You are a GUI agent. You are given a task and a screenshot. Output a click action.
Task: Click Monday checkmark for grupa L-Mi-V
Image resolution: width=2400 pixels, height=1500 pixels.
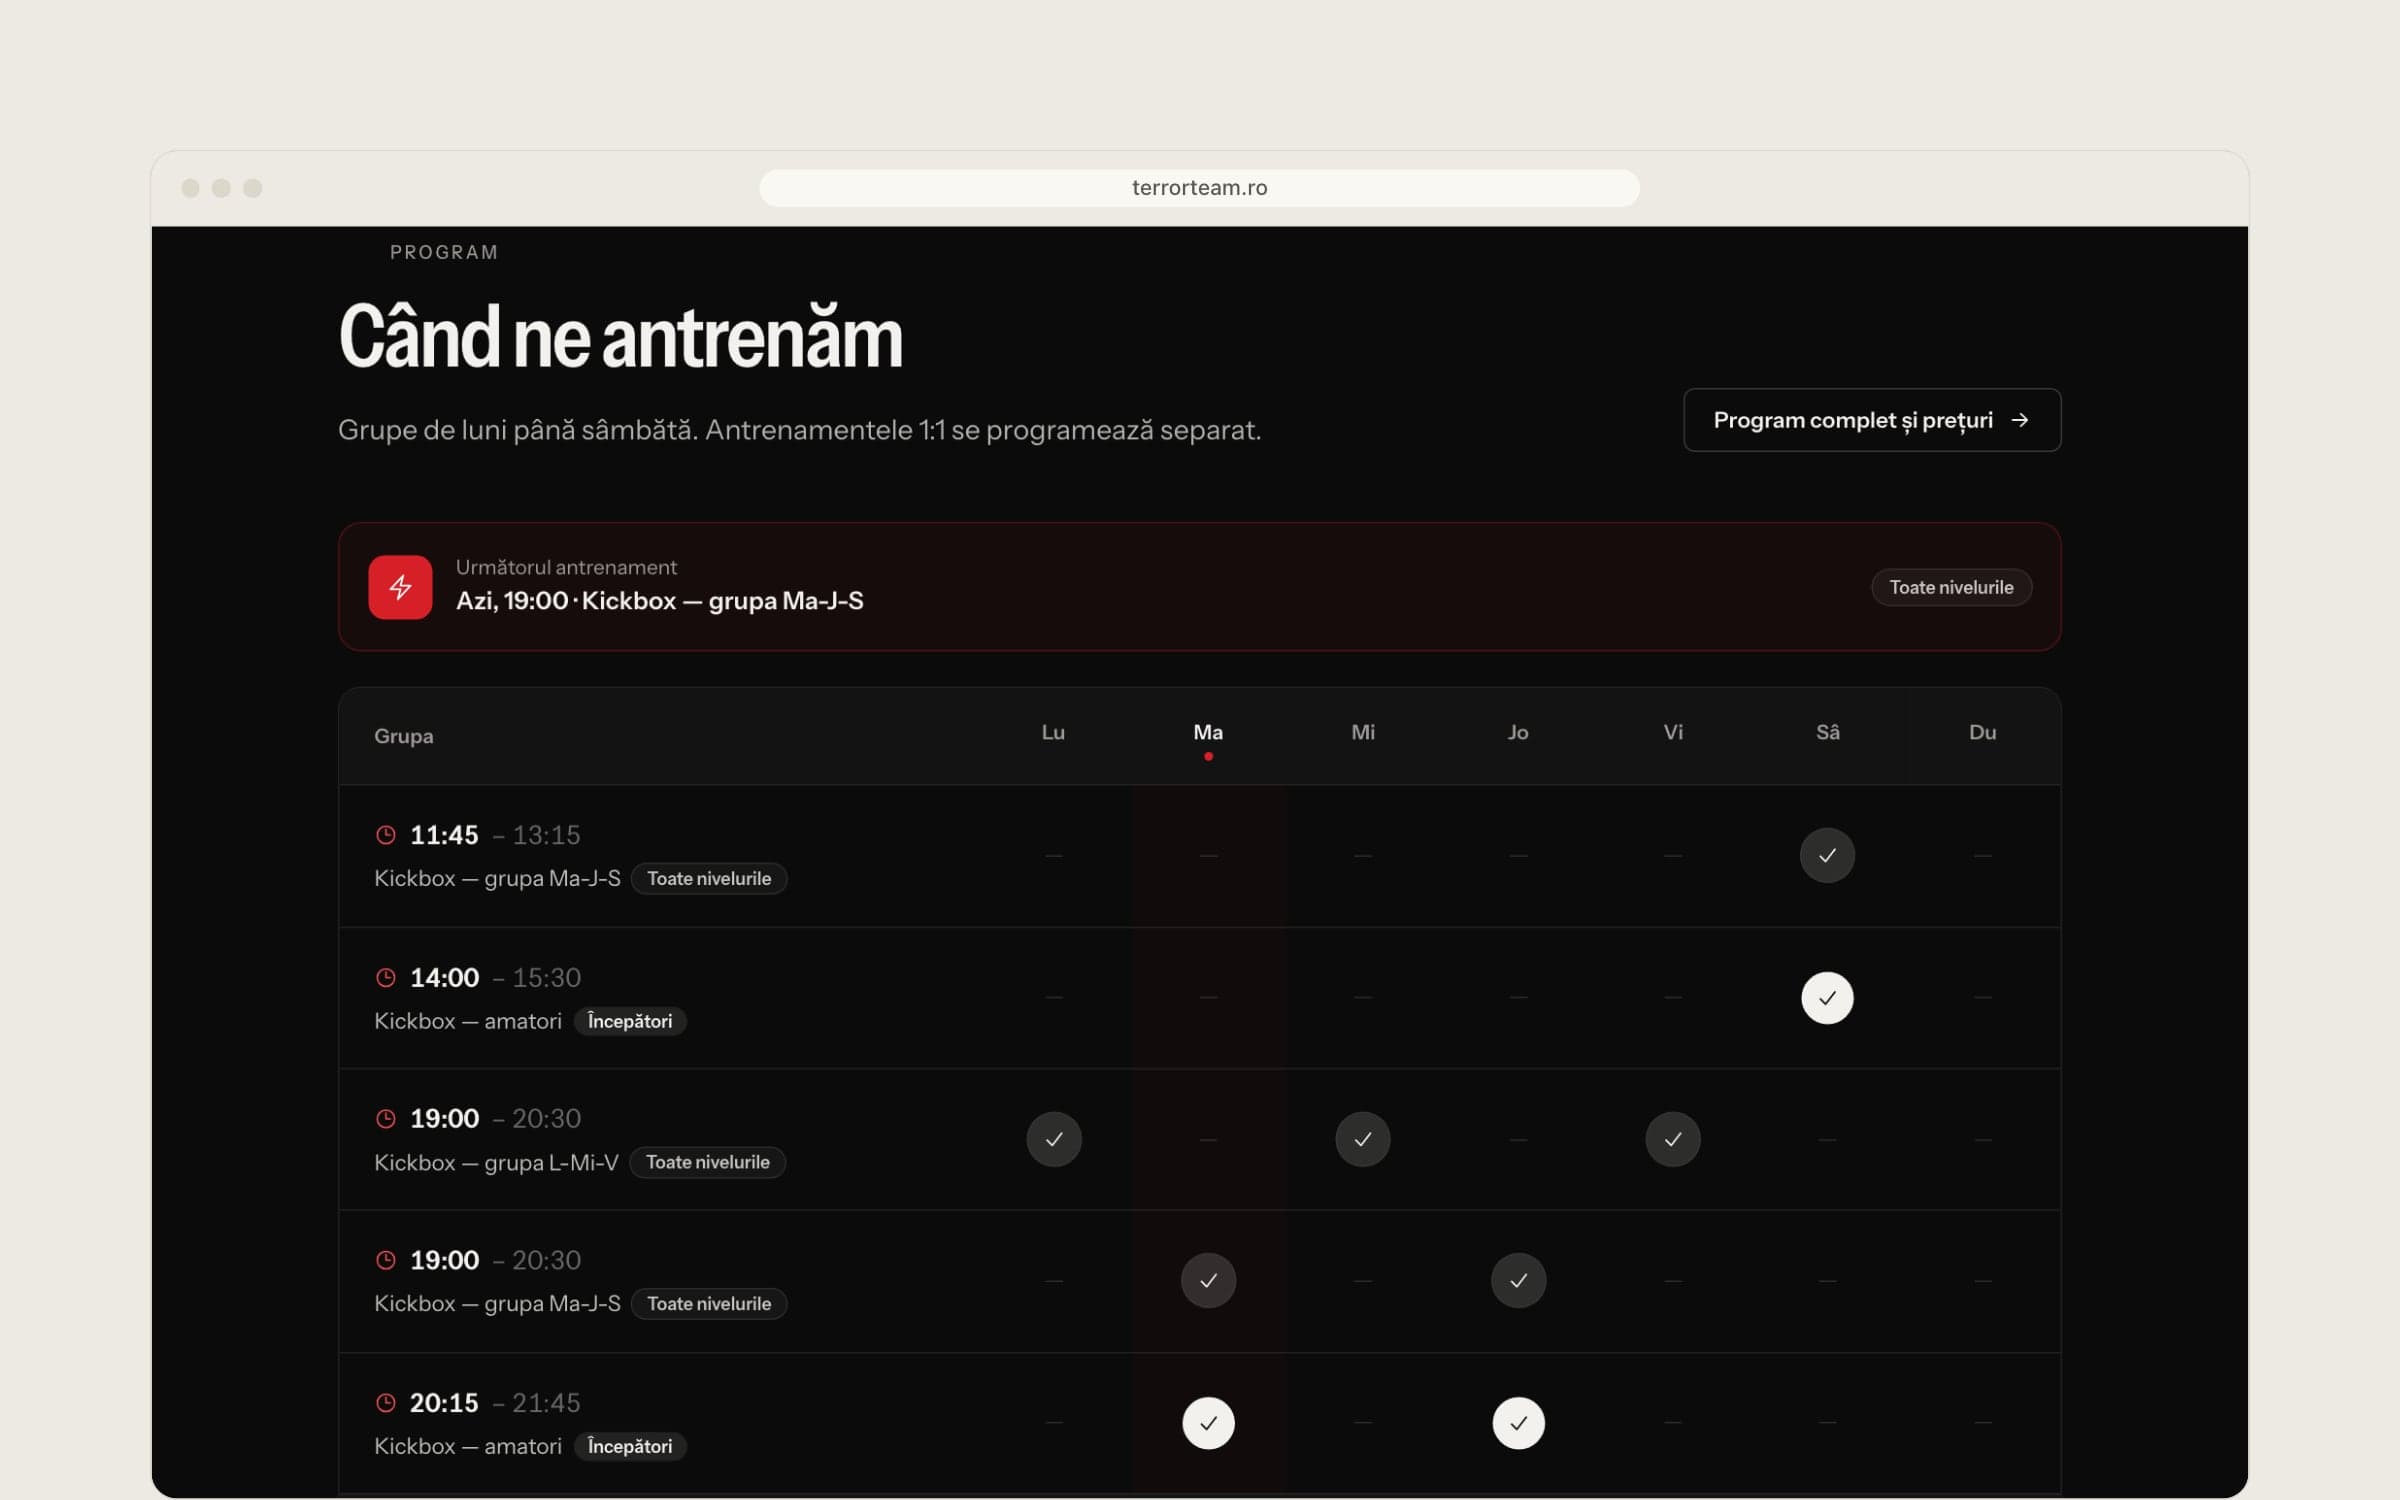pyautogui.click(x=1054, y=1139)
